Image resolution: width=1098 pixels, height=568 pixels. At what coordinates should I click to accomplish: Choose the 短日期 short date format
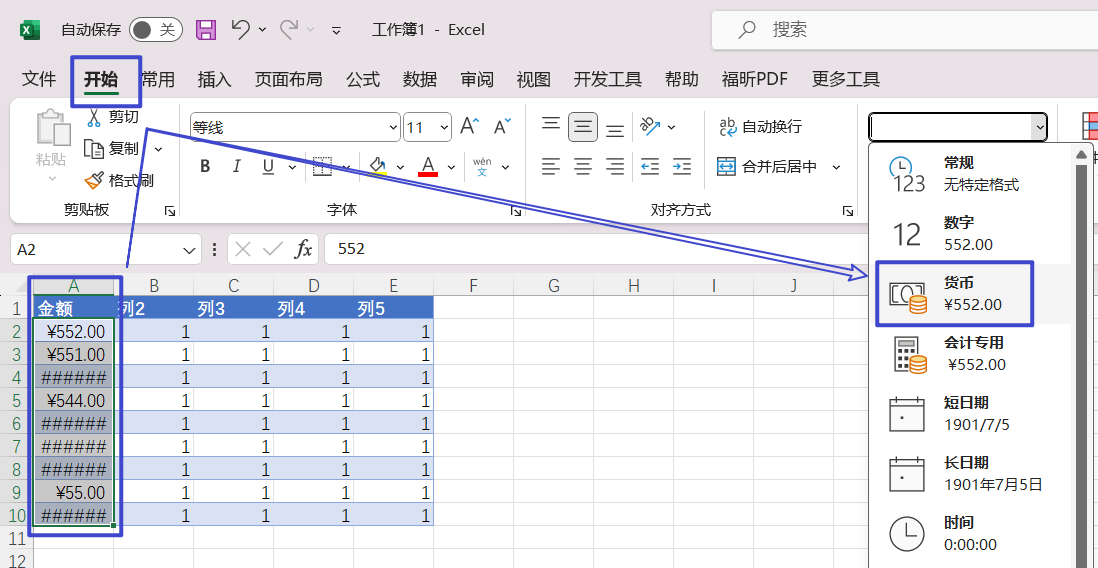[966, 413]
